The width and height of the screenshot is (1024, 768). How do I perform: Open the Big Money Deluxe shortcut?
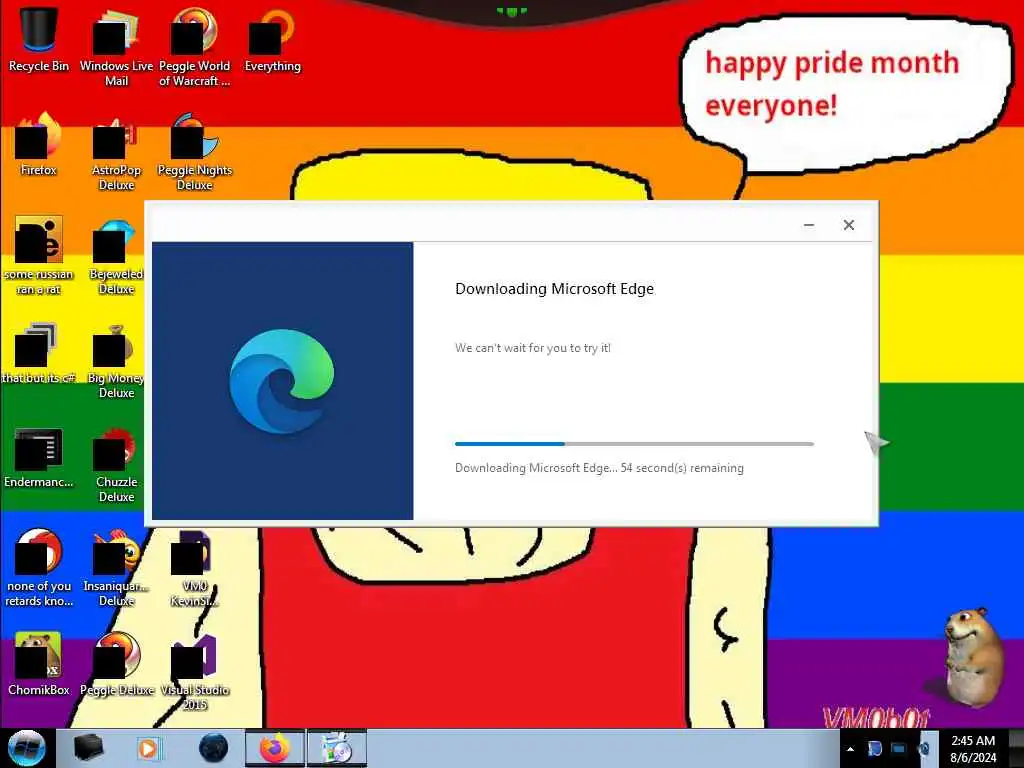point(116,360)
